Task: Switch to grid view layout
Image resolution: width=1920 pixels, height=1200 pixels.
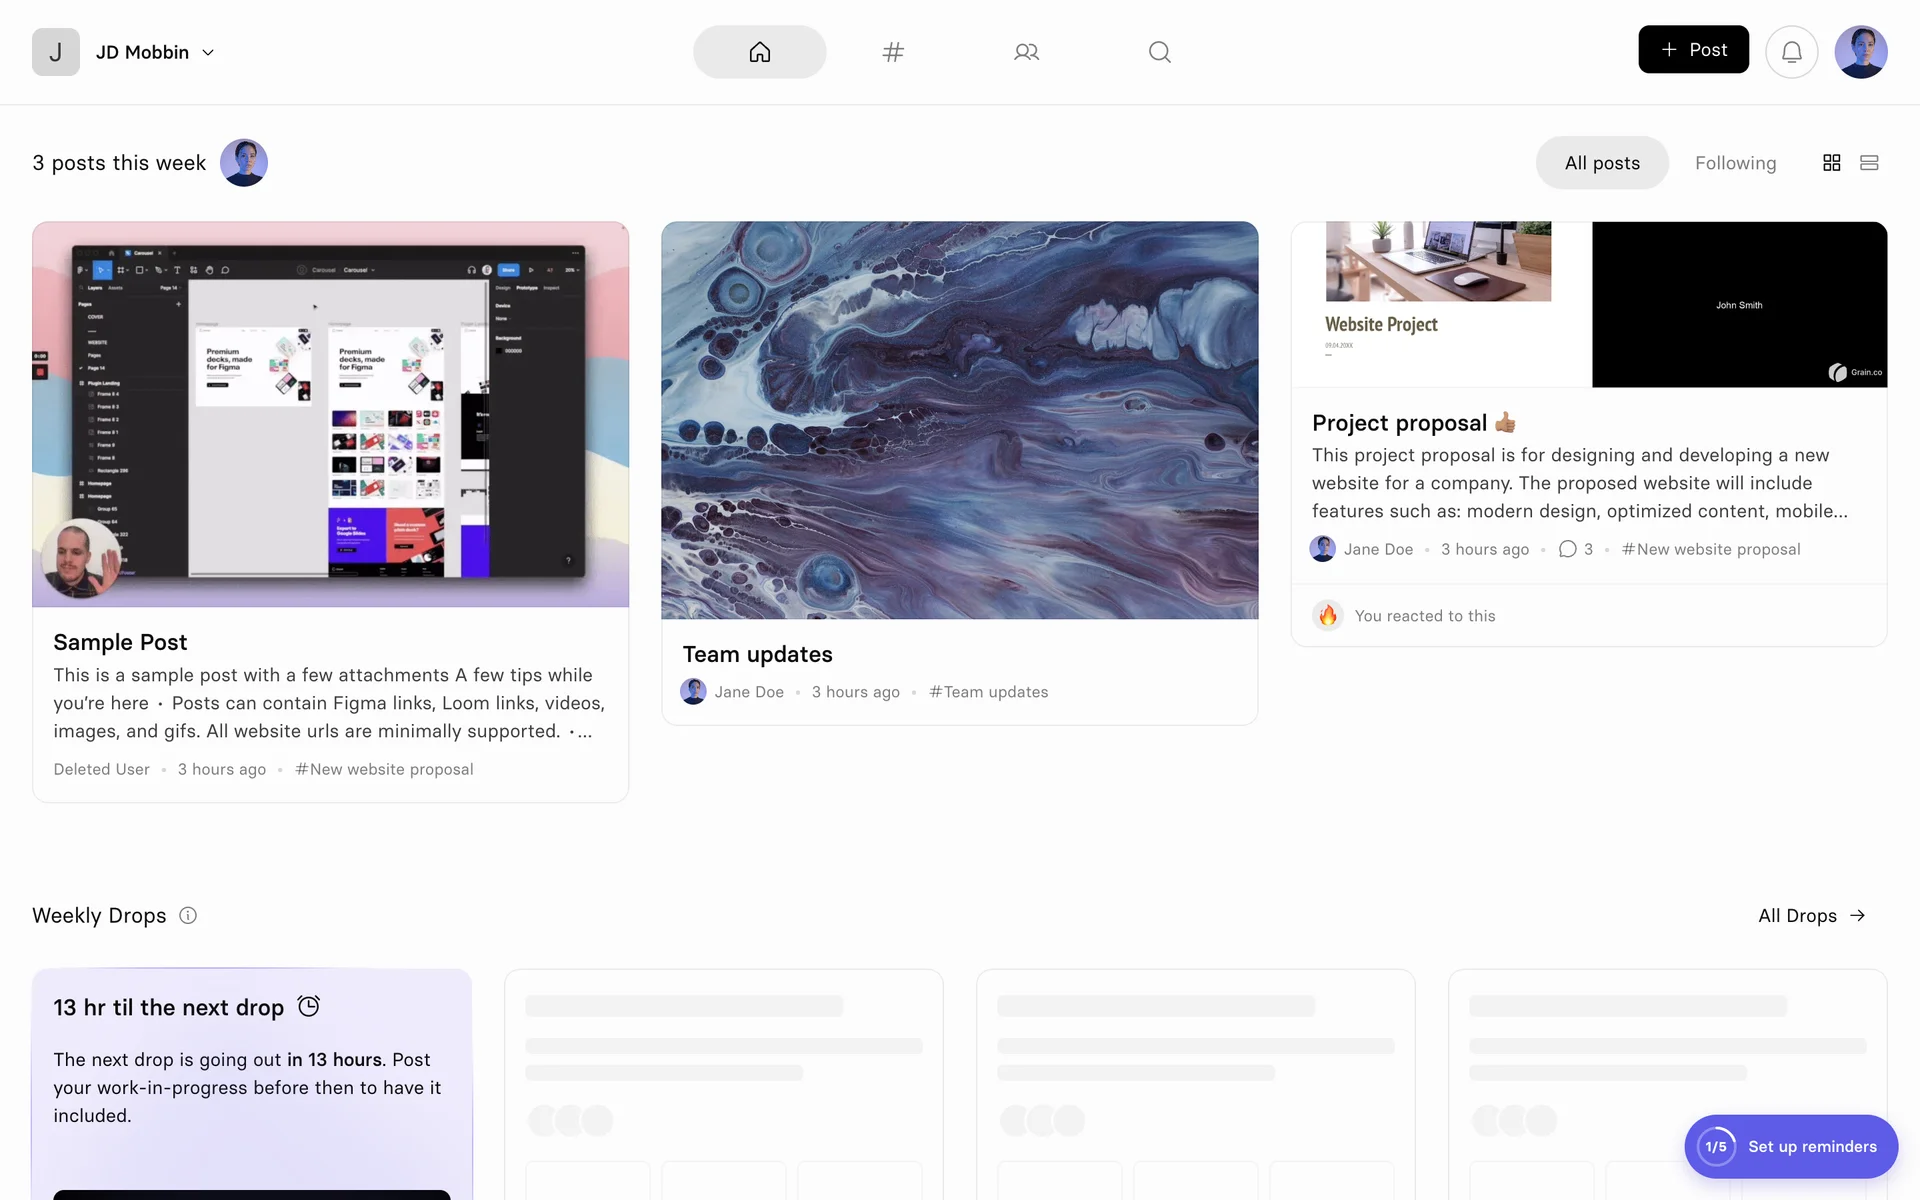Action: [x=1831, y=163]
